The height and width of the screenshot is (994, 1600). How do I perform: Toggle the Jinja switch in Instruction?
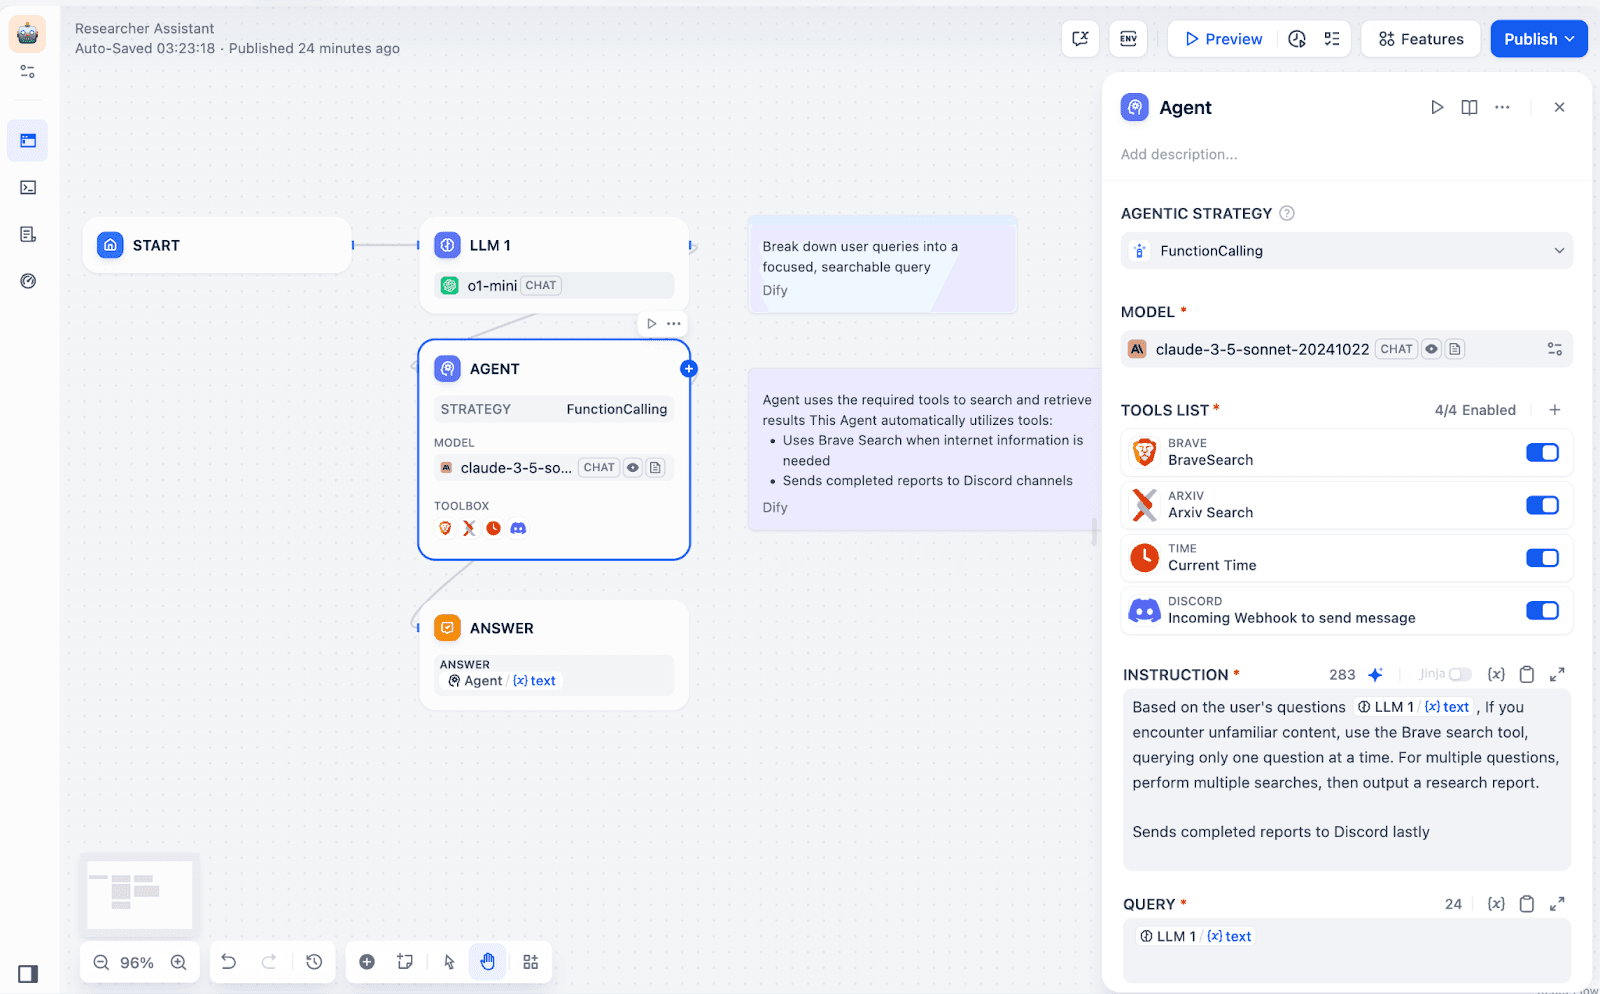[x=1460, y=675]
